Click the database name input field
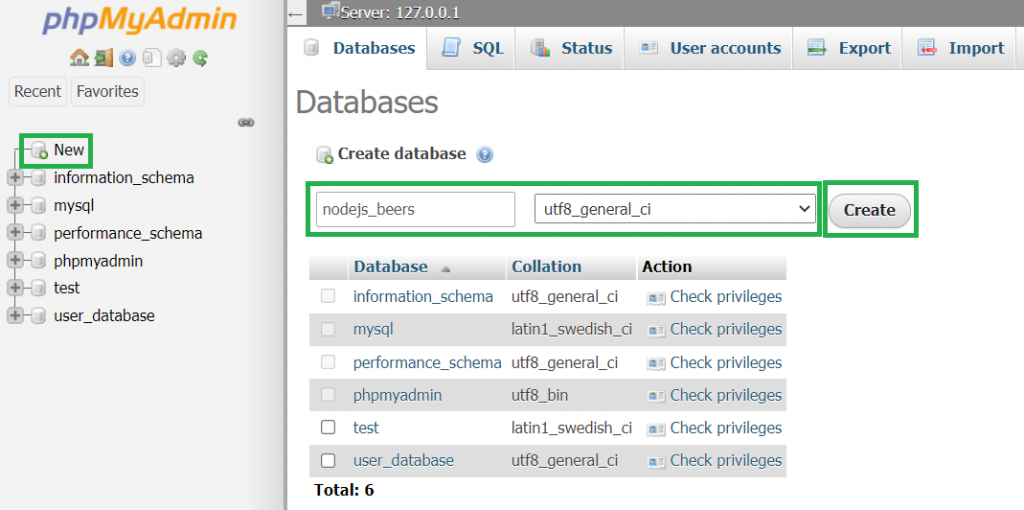1024x510 pixels. coord(416,209)
